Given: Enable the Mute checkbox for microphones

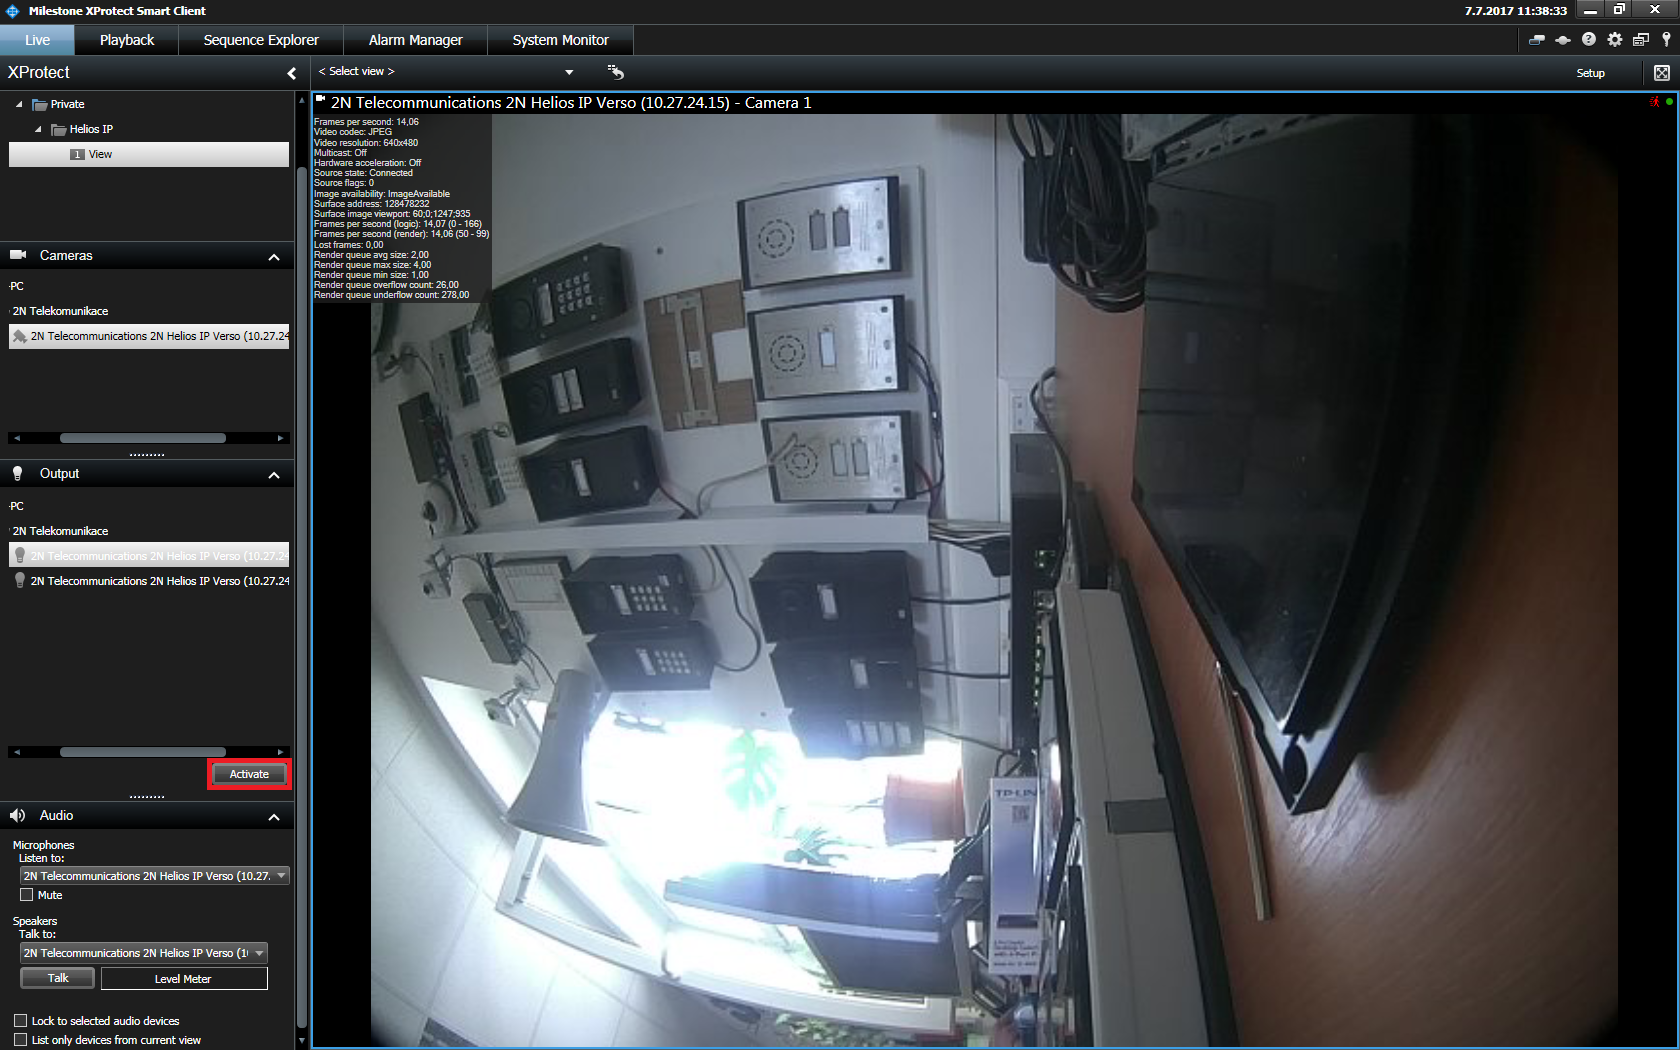Looking at the screenshot, I should pyautogui.click(x=27, y=895).
